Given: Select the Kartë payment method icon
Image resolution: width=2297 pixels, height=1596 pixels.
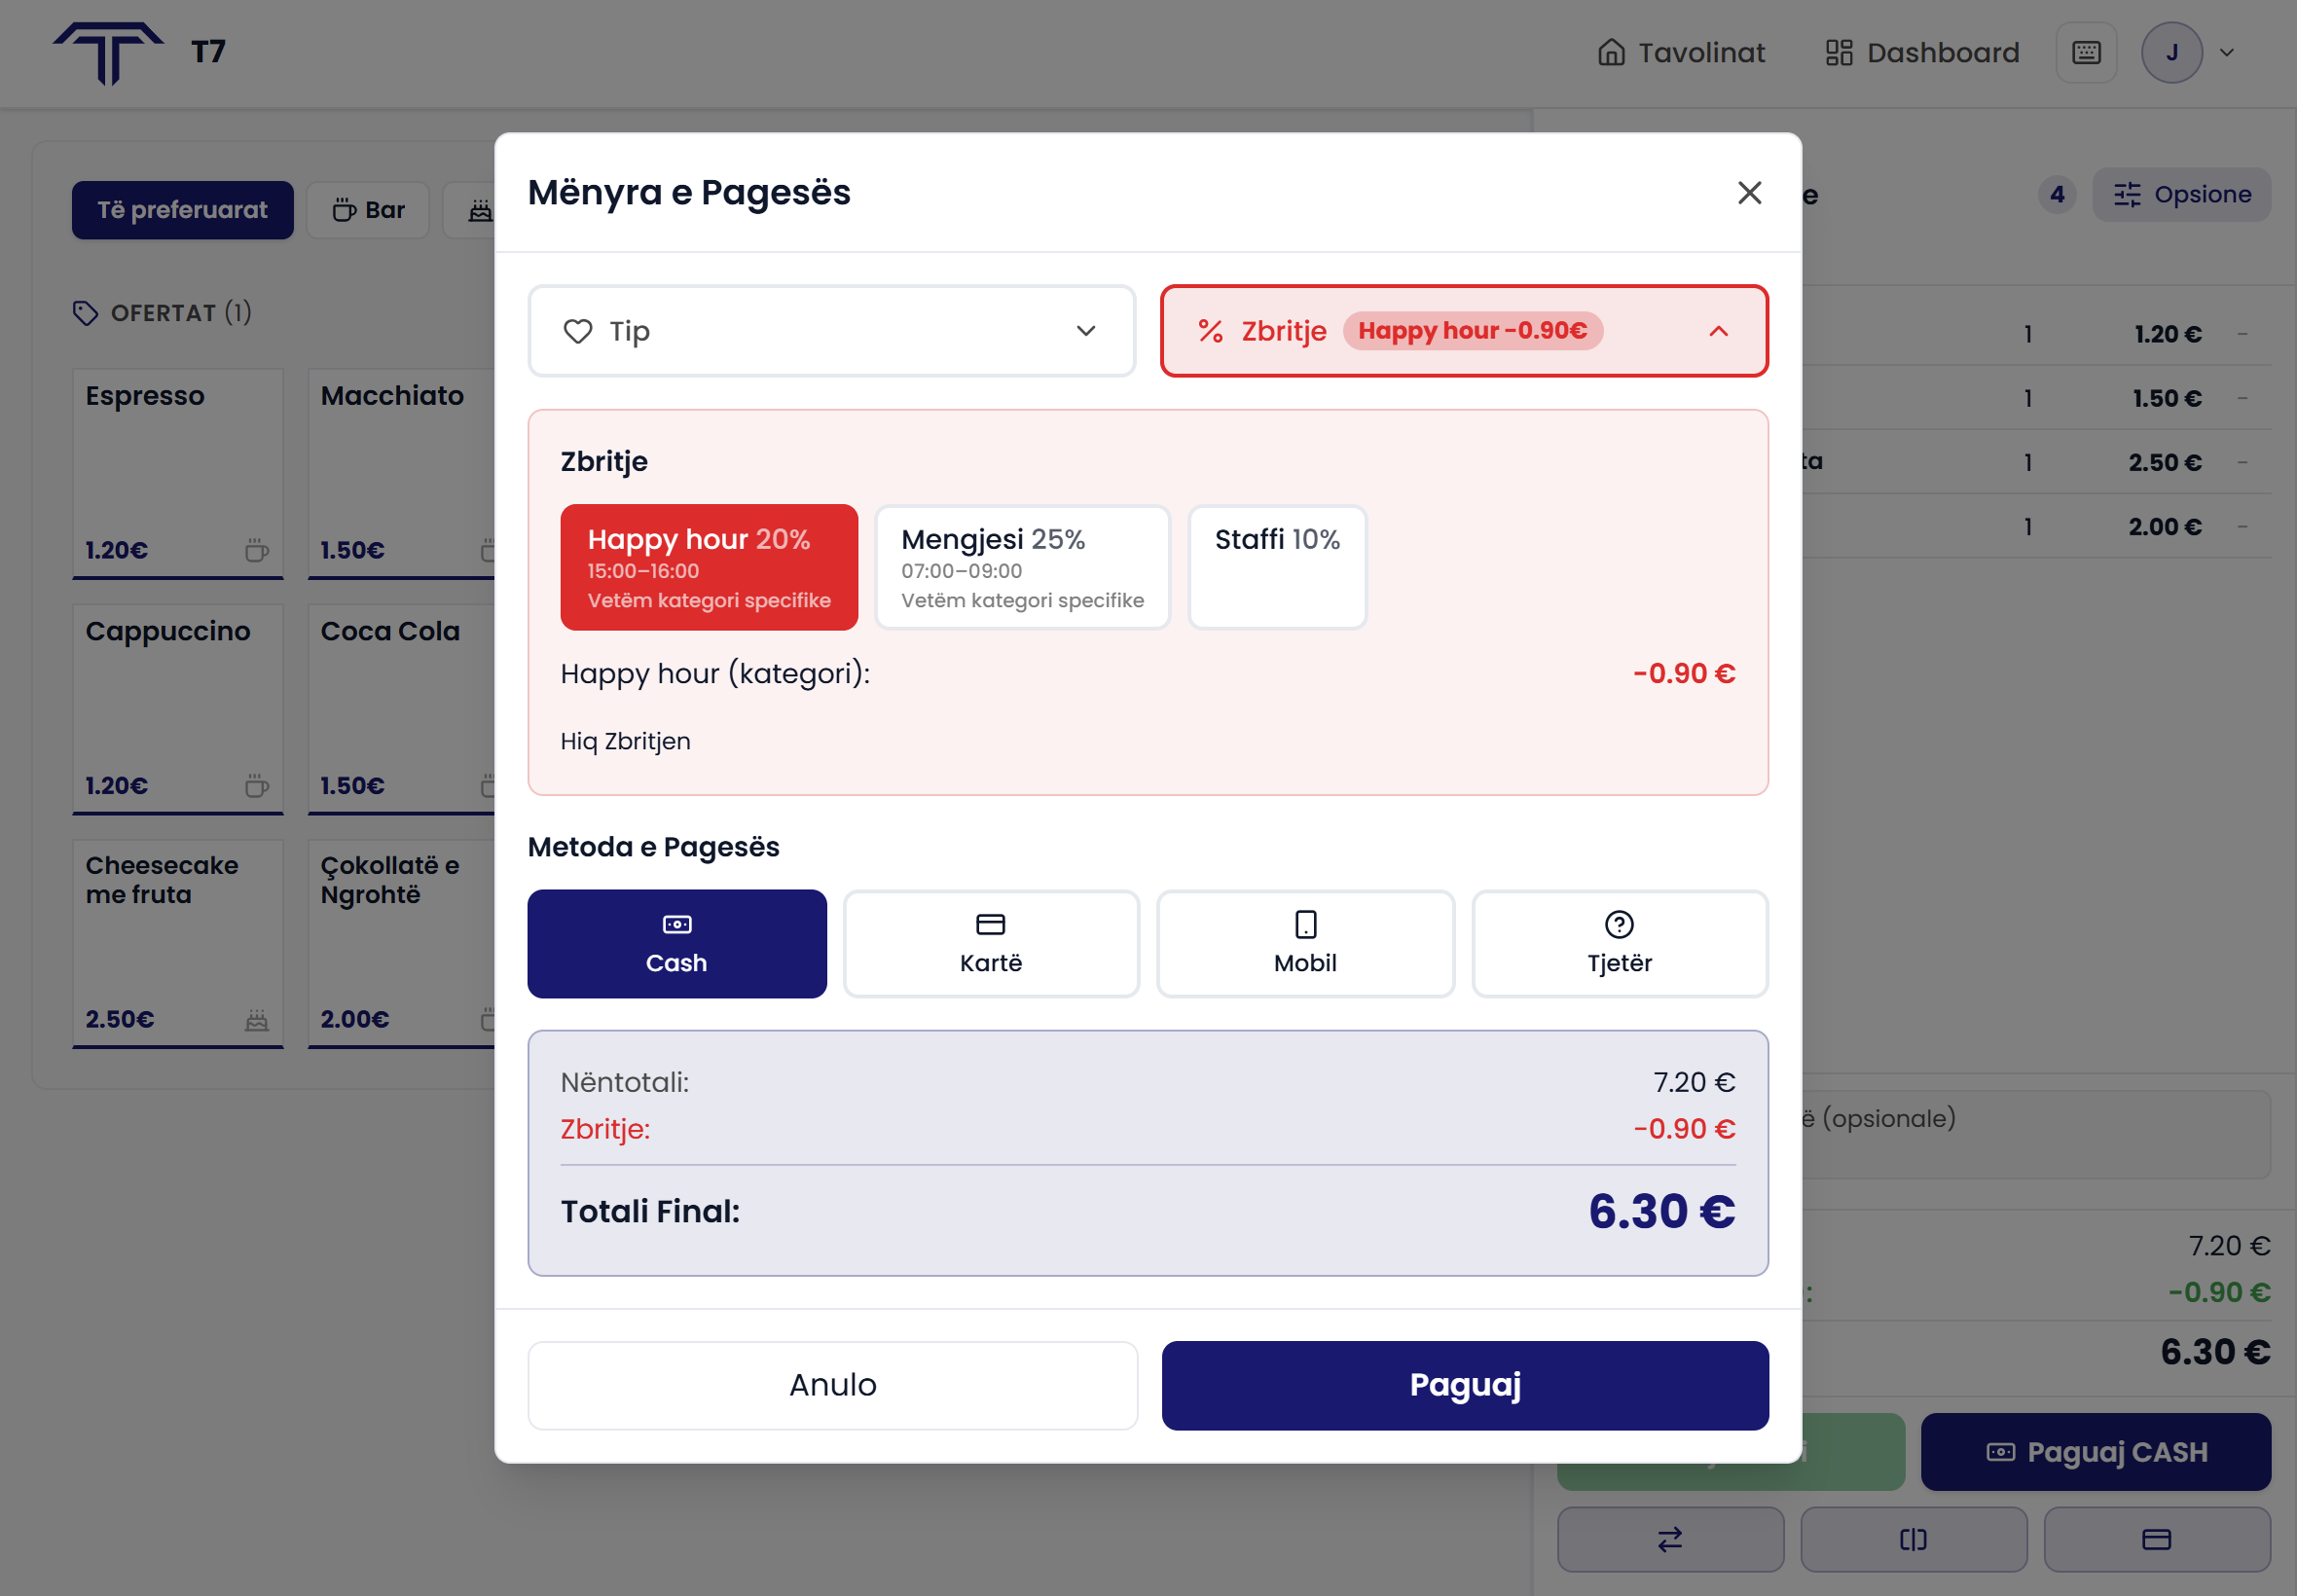Looking at the screenshot, I should pos(991,923).
